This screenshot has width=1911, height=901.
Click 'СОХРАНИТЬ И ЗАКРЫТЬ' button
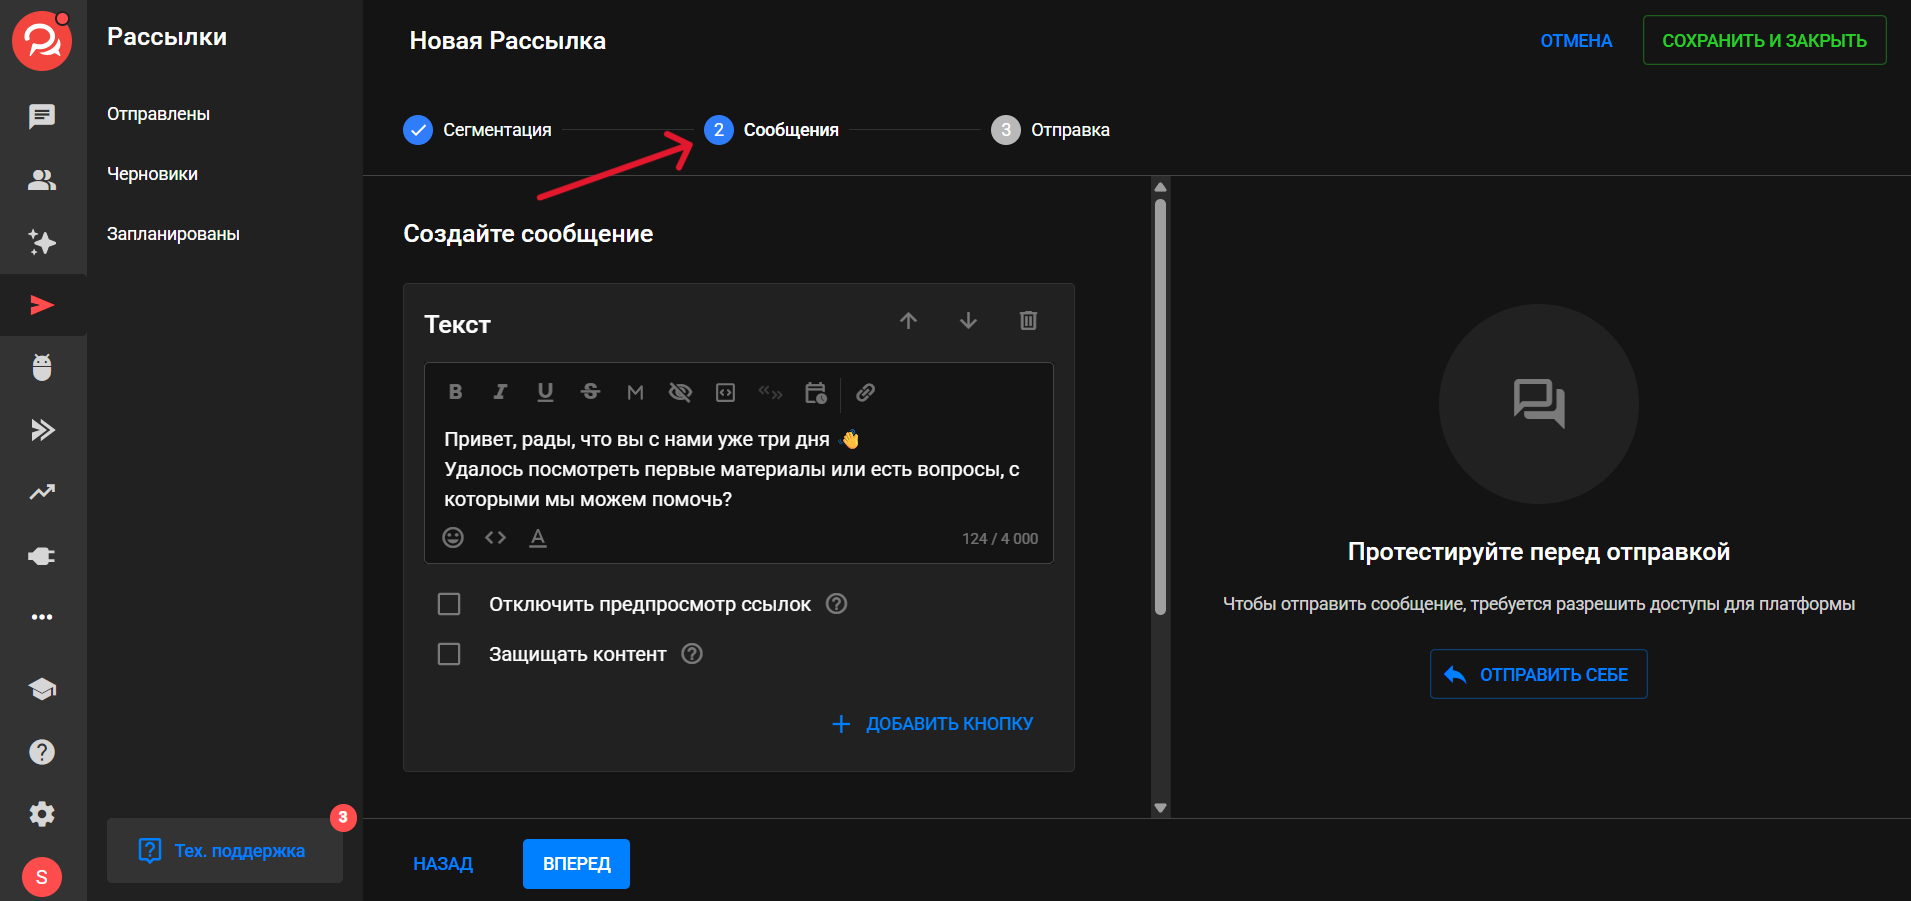click(1764, 41)
